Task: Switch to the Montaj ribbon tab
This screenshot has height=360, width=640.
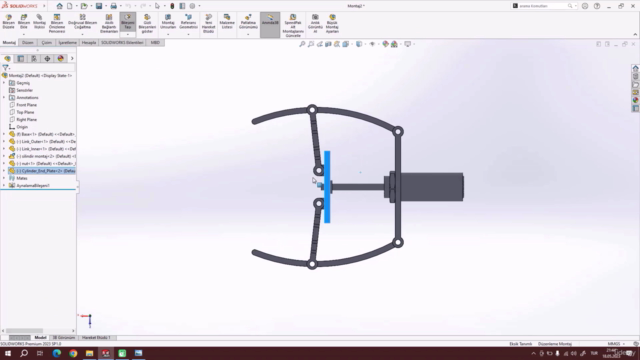Action: pyautogui.click(x=9, y=42)
